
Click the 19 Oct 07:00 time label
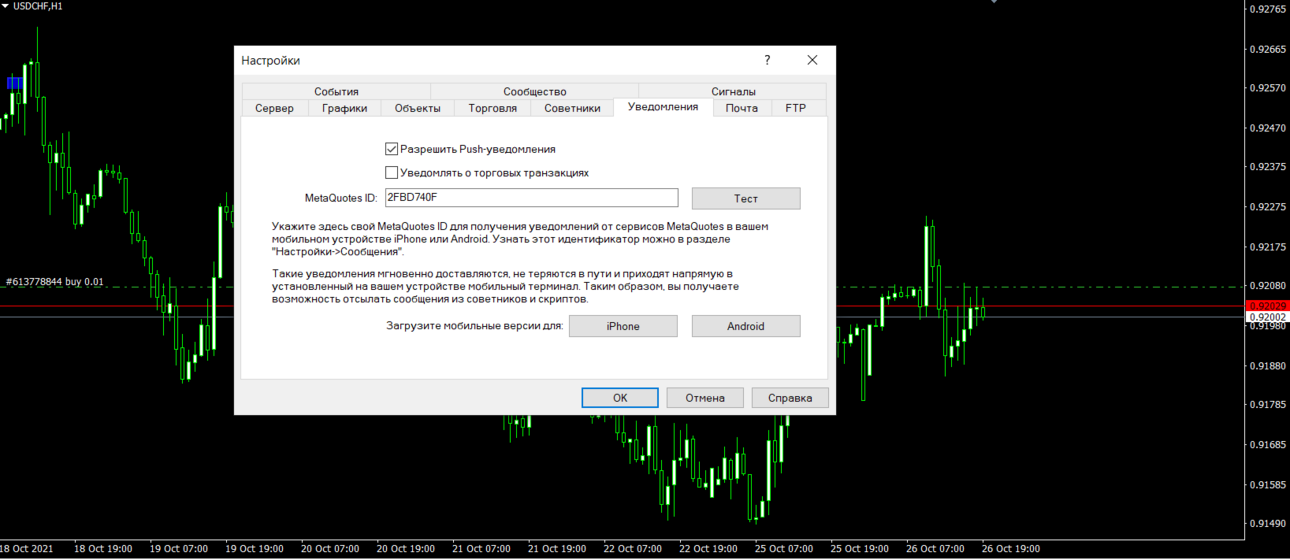click(x=178, y=549)
